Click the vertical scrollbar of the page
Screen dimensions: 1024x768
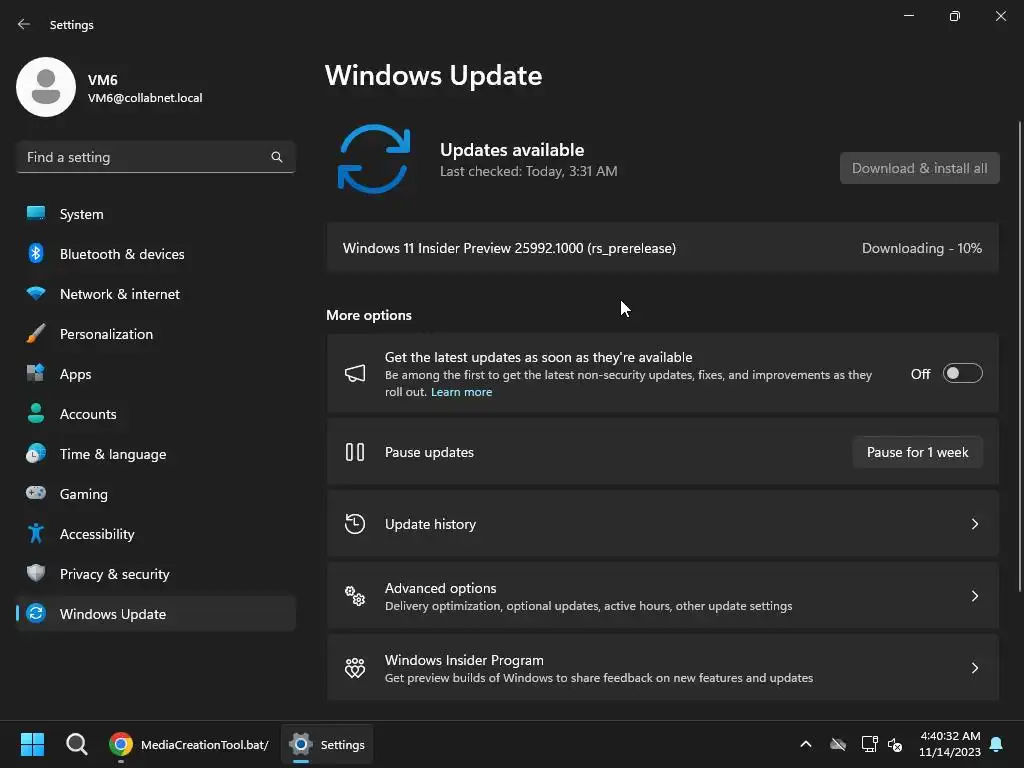point(1019,356)
